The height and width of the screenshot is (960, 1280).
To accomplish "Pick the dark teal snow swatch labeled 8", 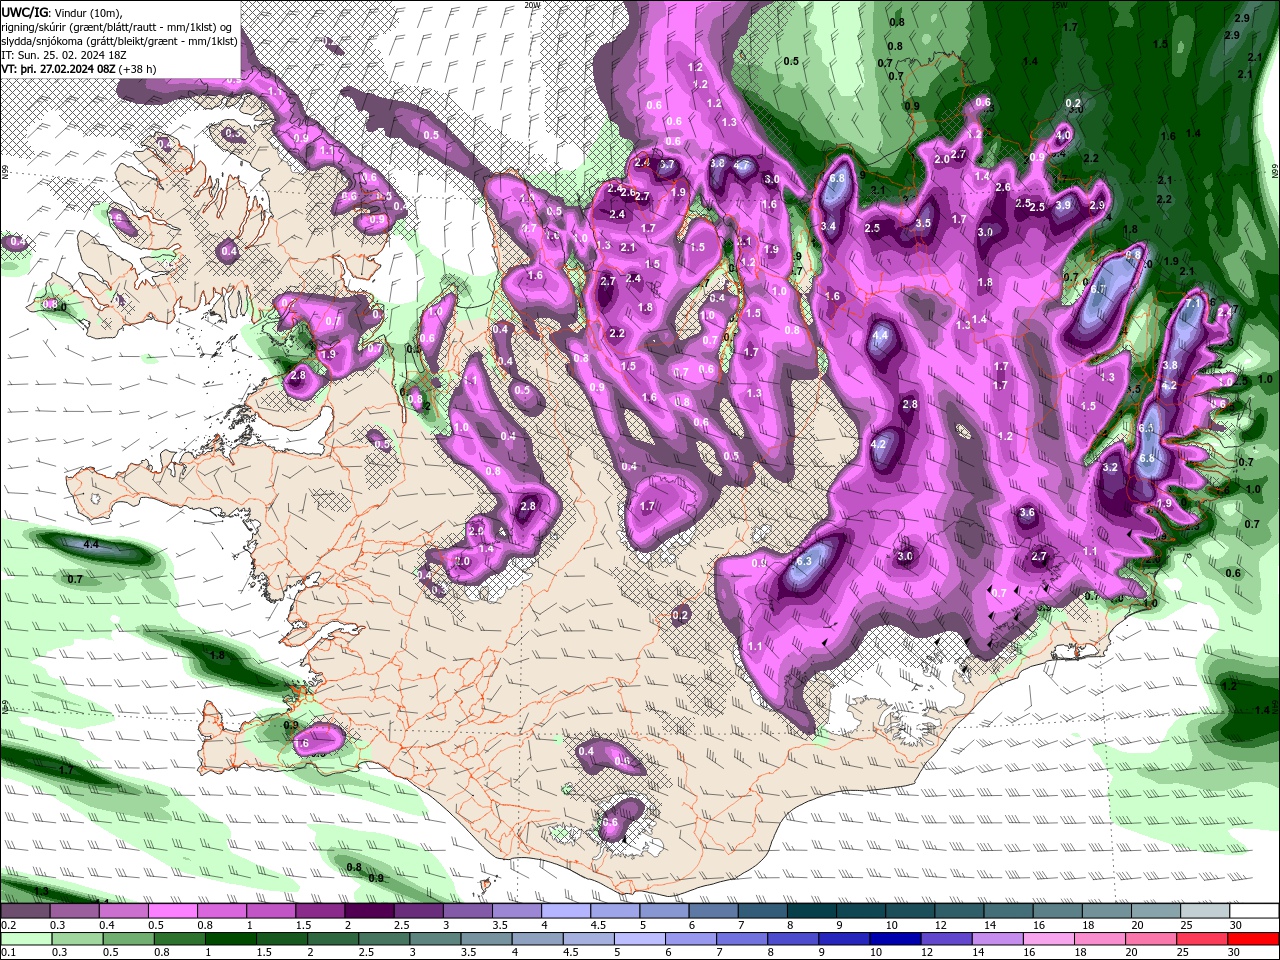I will pyautogui.click(x=810, y=911).
